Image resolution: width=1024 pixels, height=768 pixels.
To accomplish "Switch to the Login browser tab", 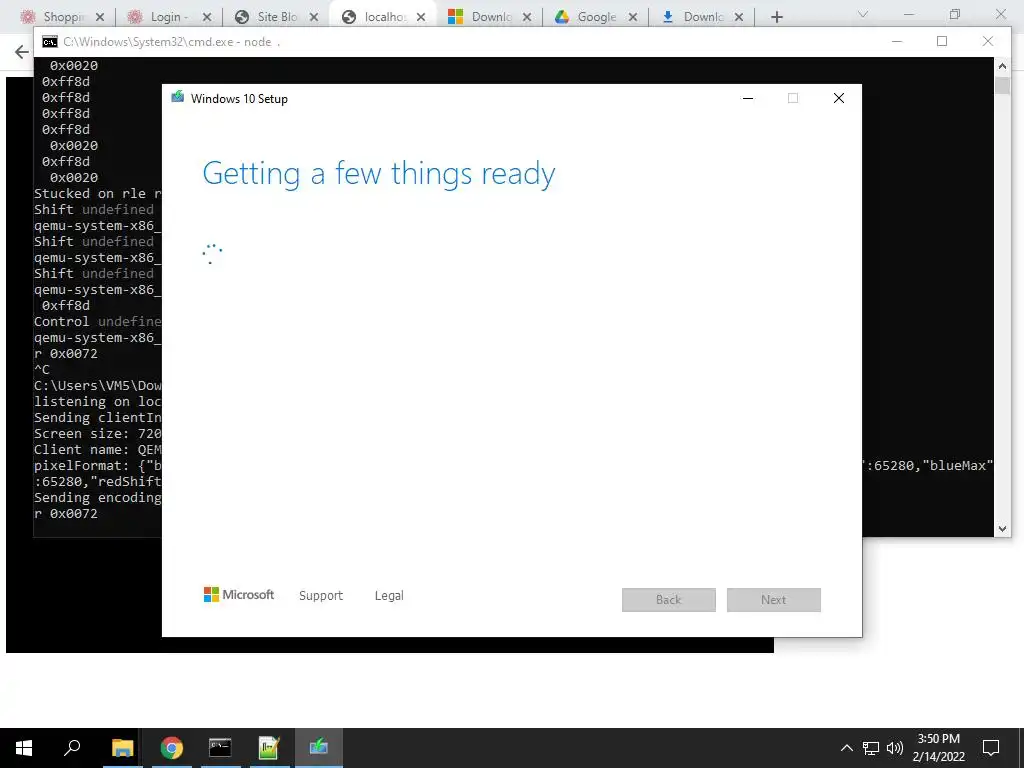I will click(x=168, y=17).
